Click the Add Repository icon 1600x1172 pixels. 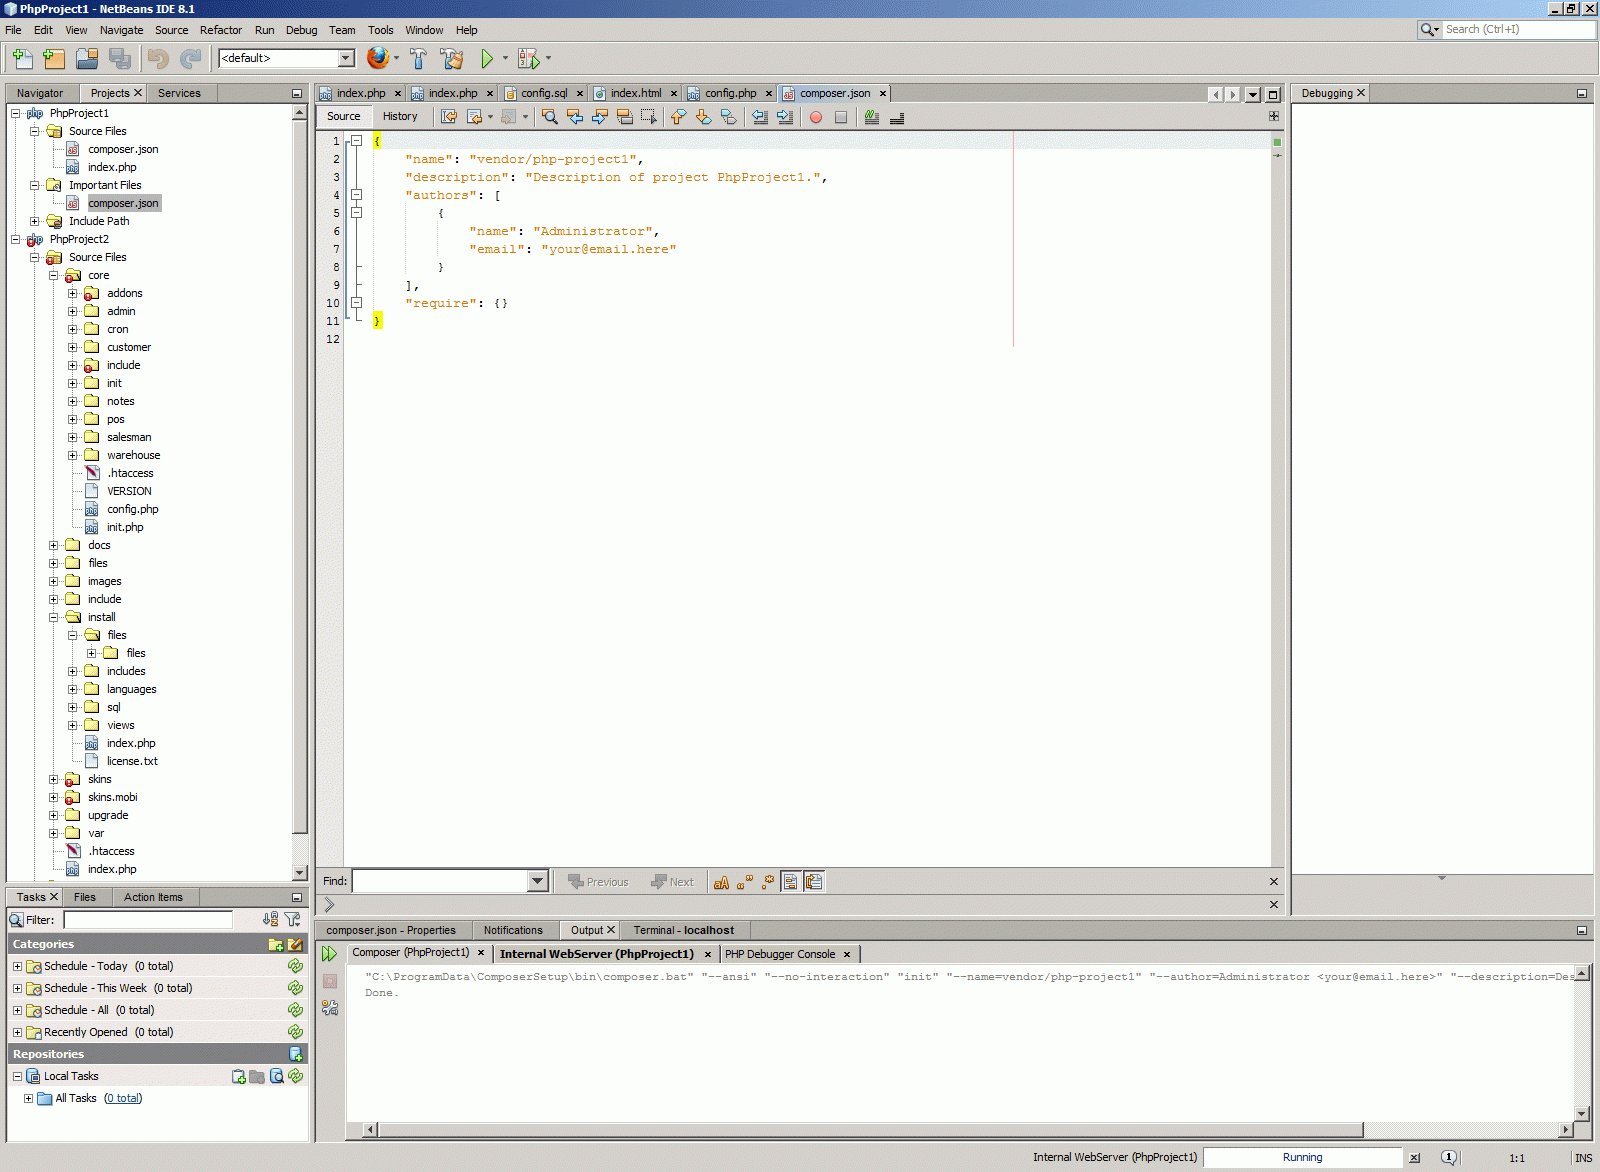[x=296, y=1054]
